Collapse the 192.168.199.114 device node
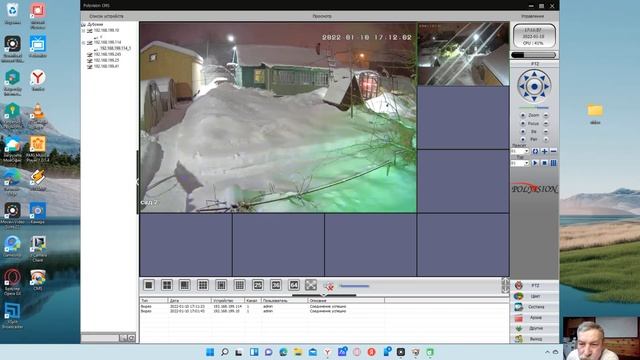 pos(84,42)
